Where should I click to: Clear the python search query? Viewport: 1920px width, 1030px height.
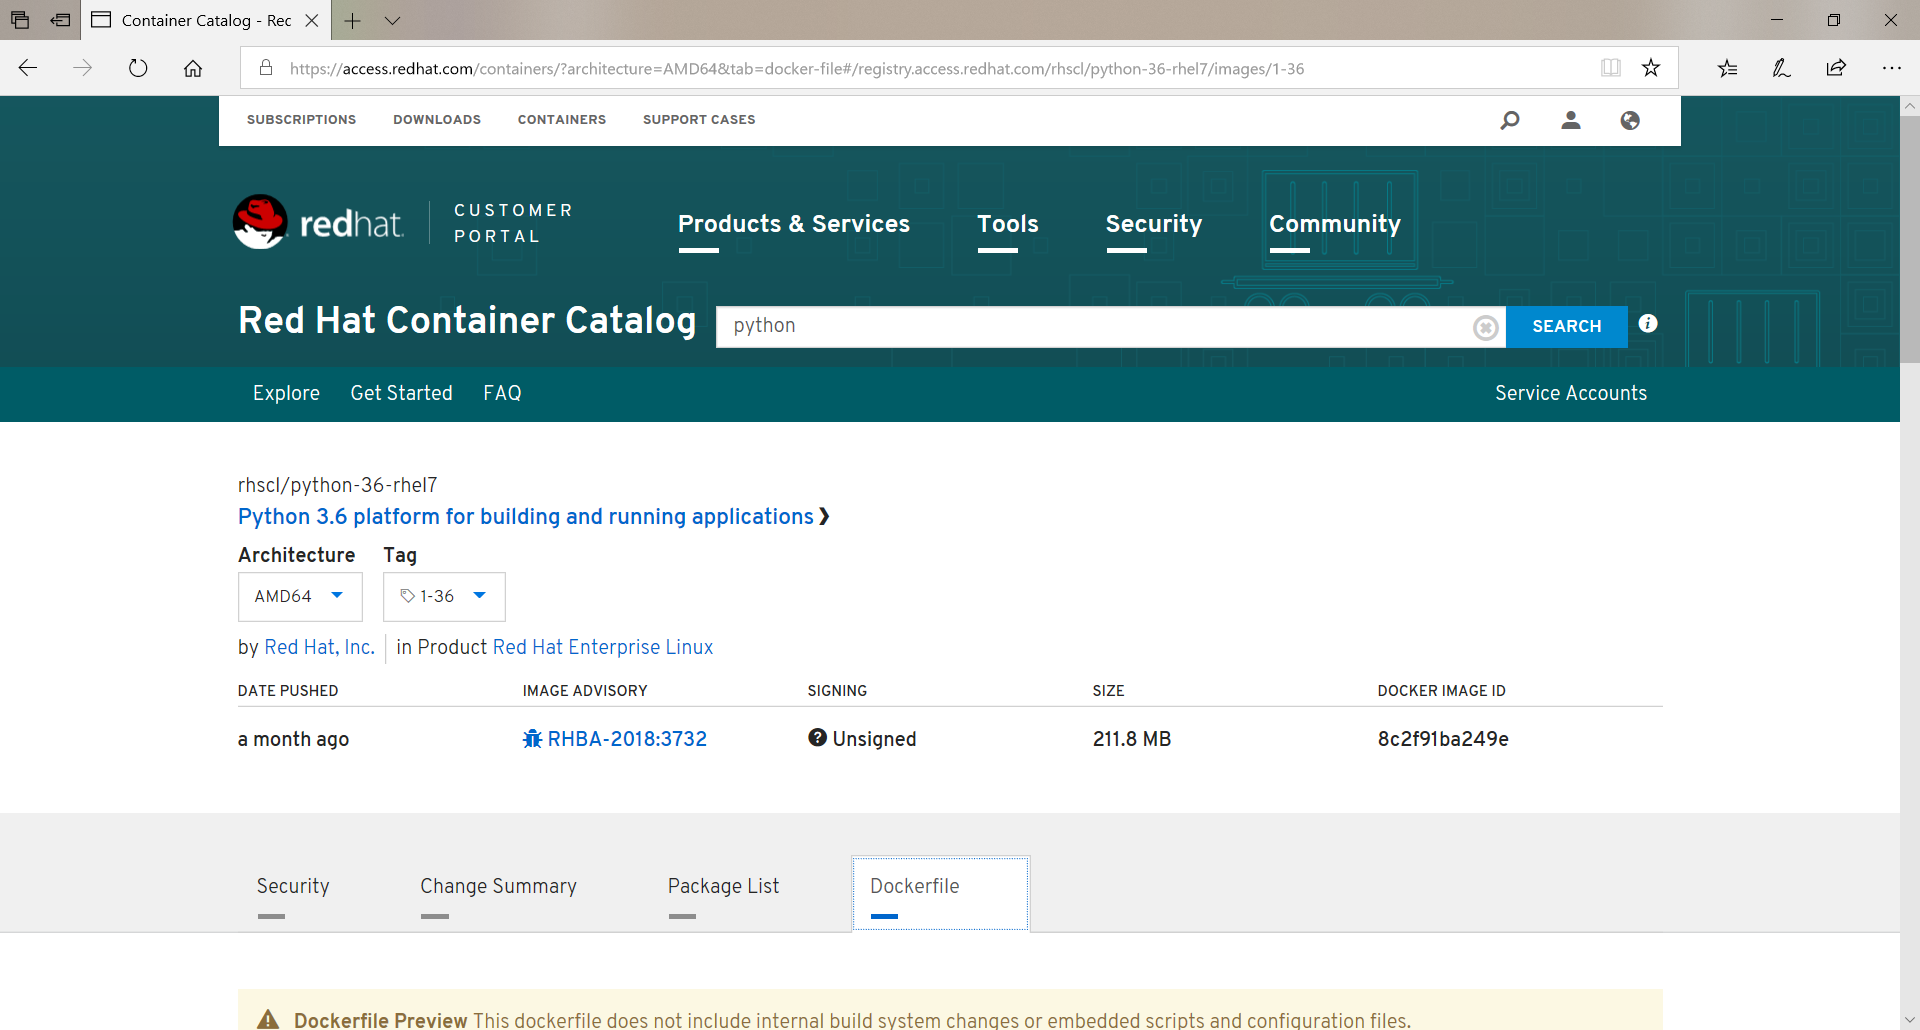(1485, 326)
